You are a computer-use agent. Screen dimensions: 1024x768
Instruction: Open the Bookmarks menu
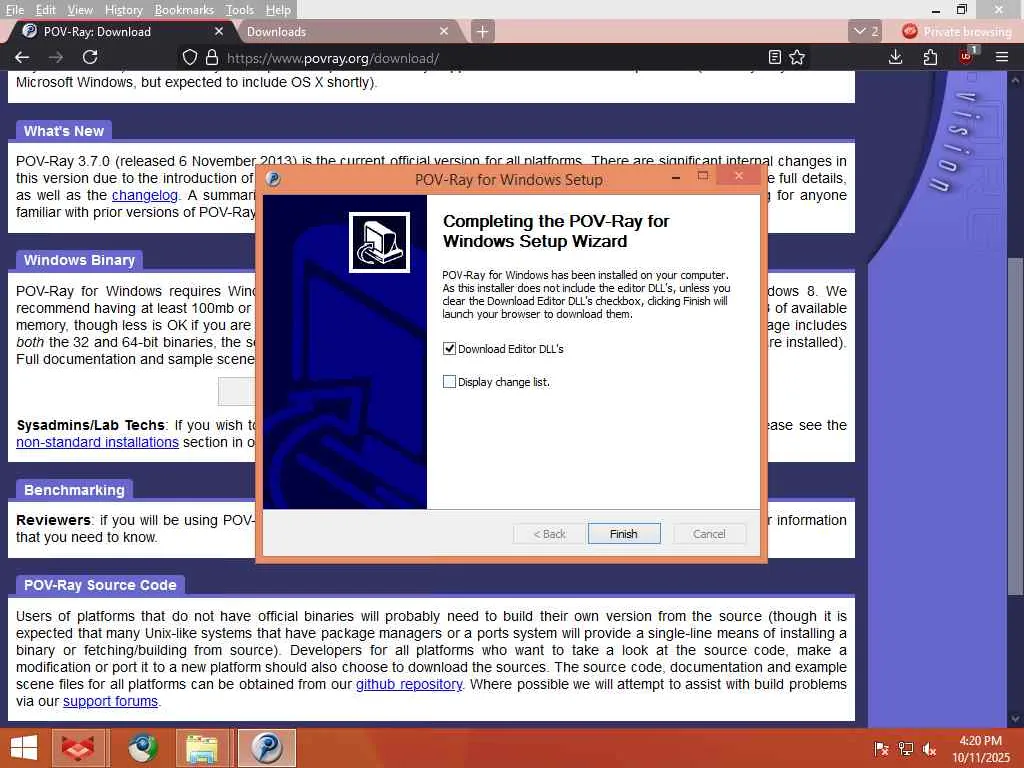click(x=184, y=10)
